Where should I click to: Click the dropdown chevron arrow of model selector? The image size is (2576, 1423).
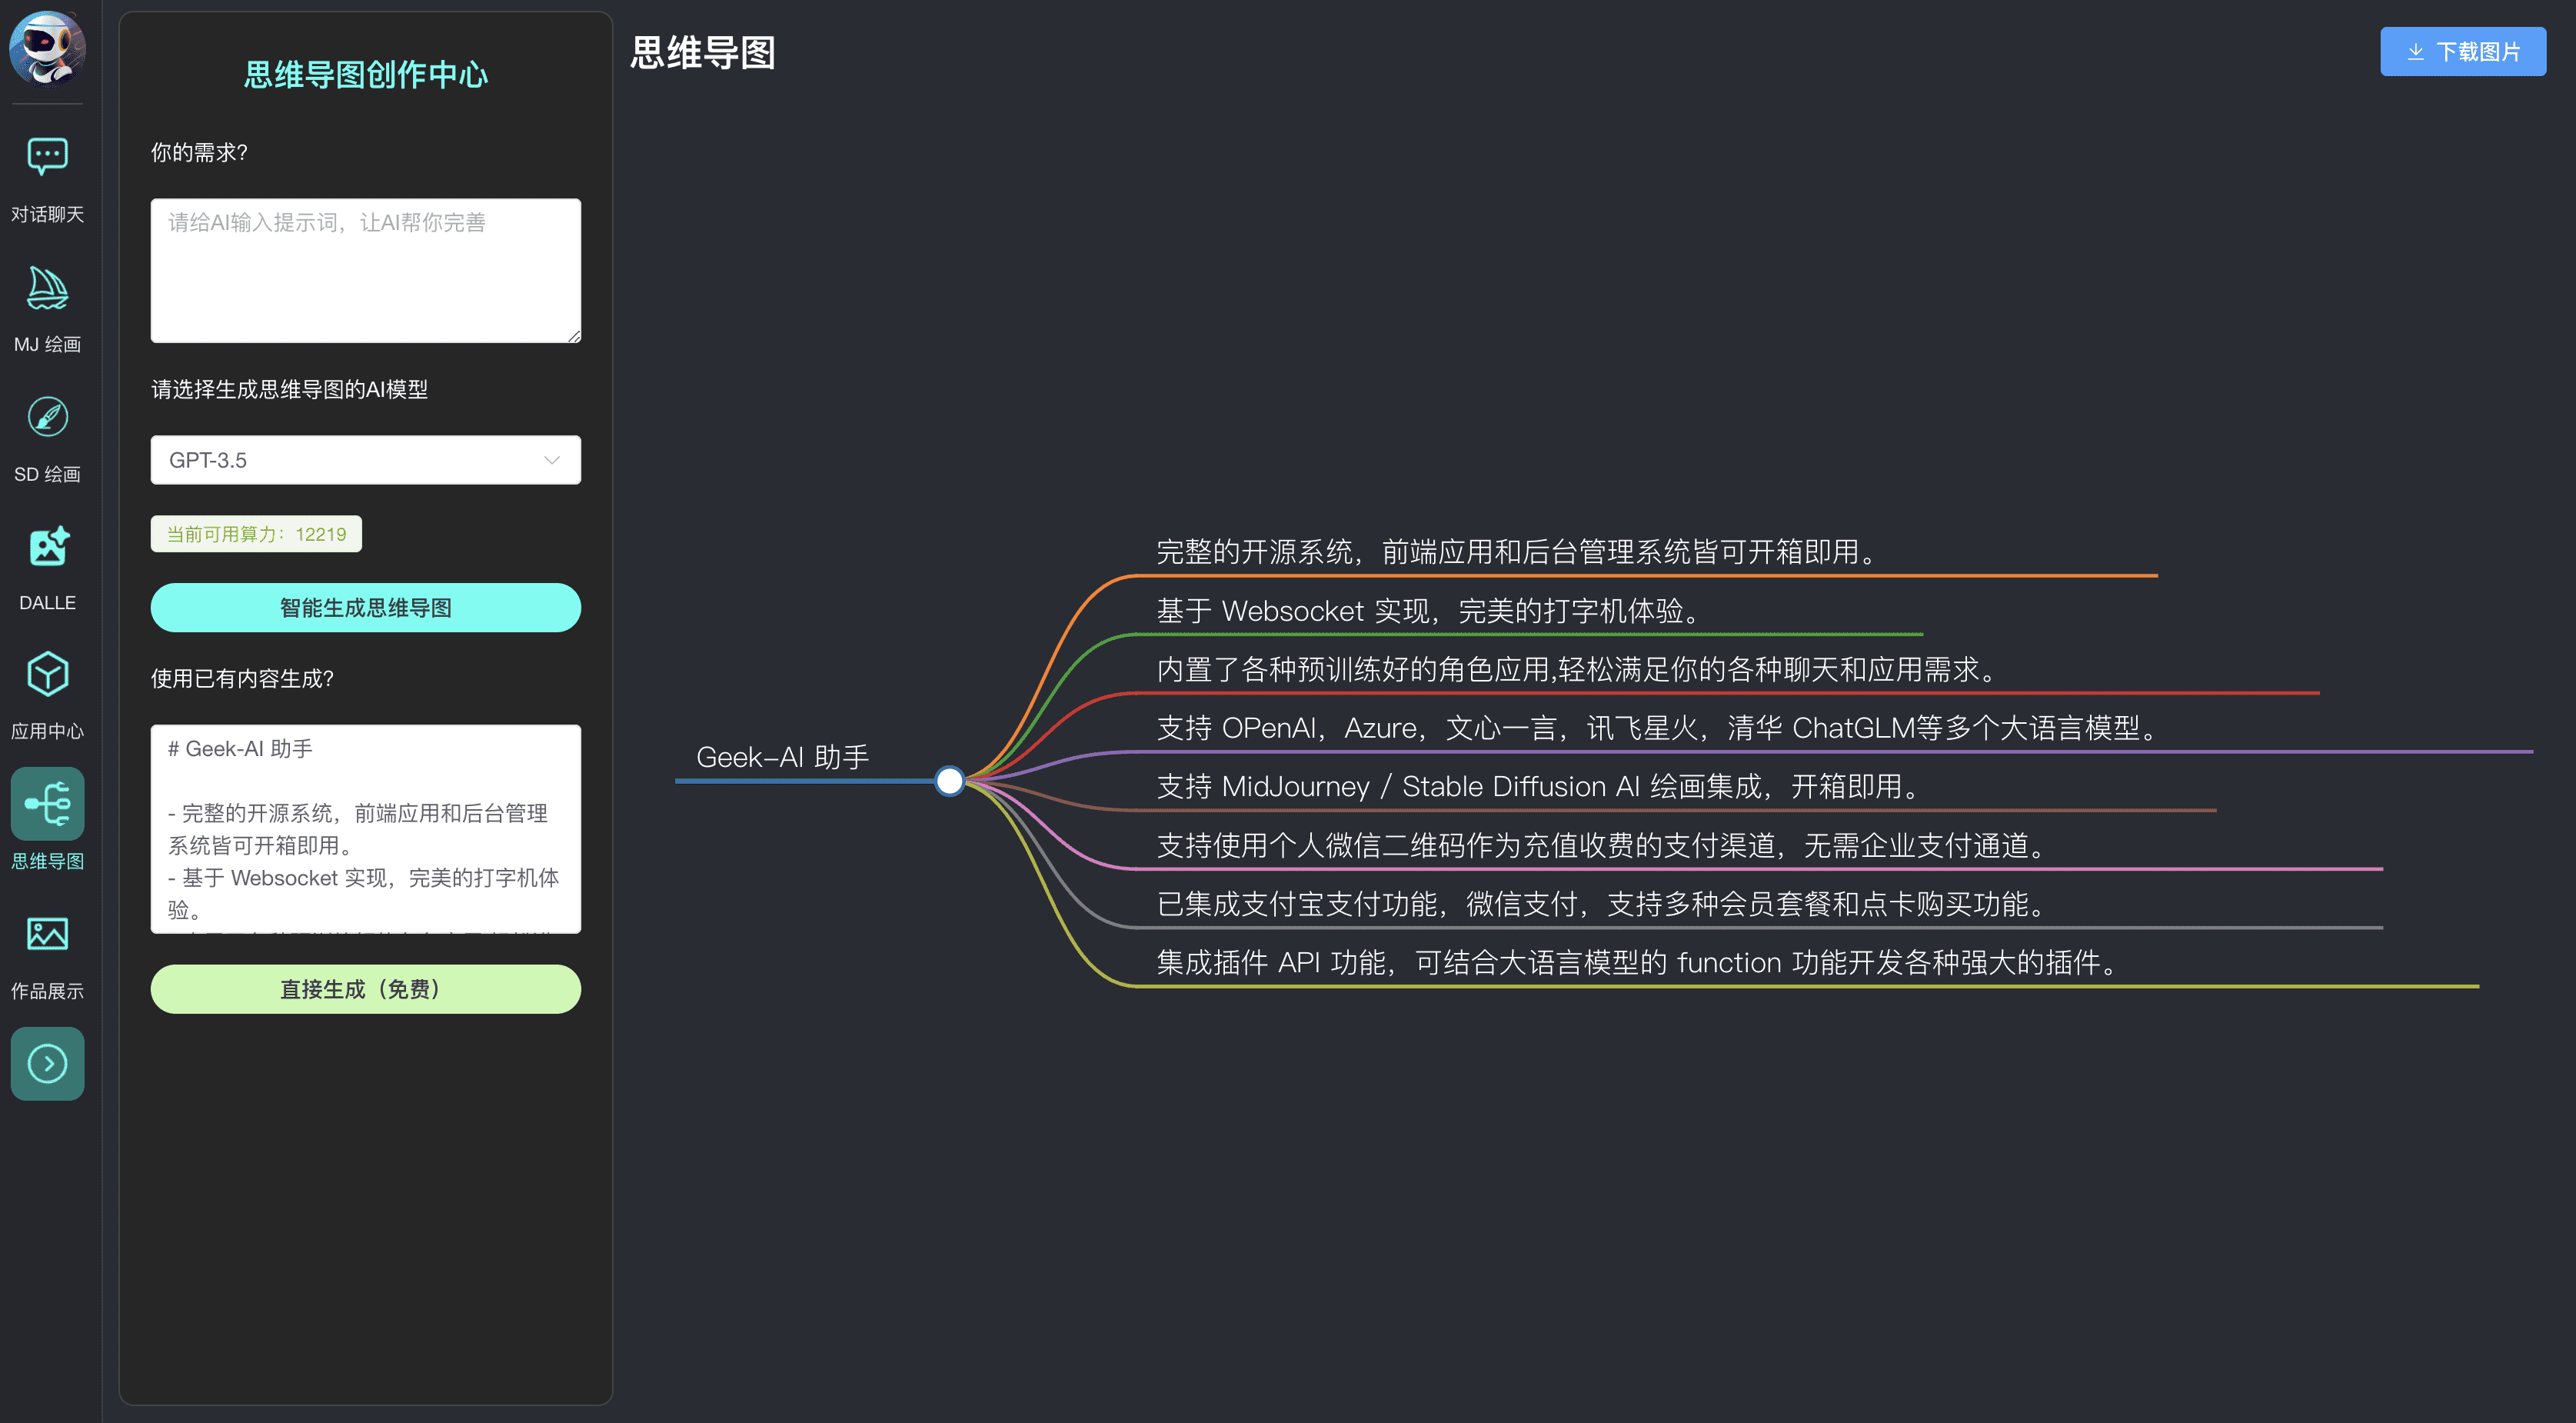click(x=551, y=460)
